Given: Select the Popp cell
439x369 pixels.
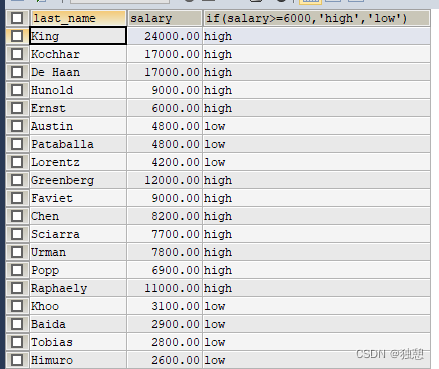Looking at the screenshot, I should [78, 270].
